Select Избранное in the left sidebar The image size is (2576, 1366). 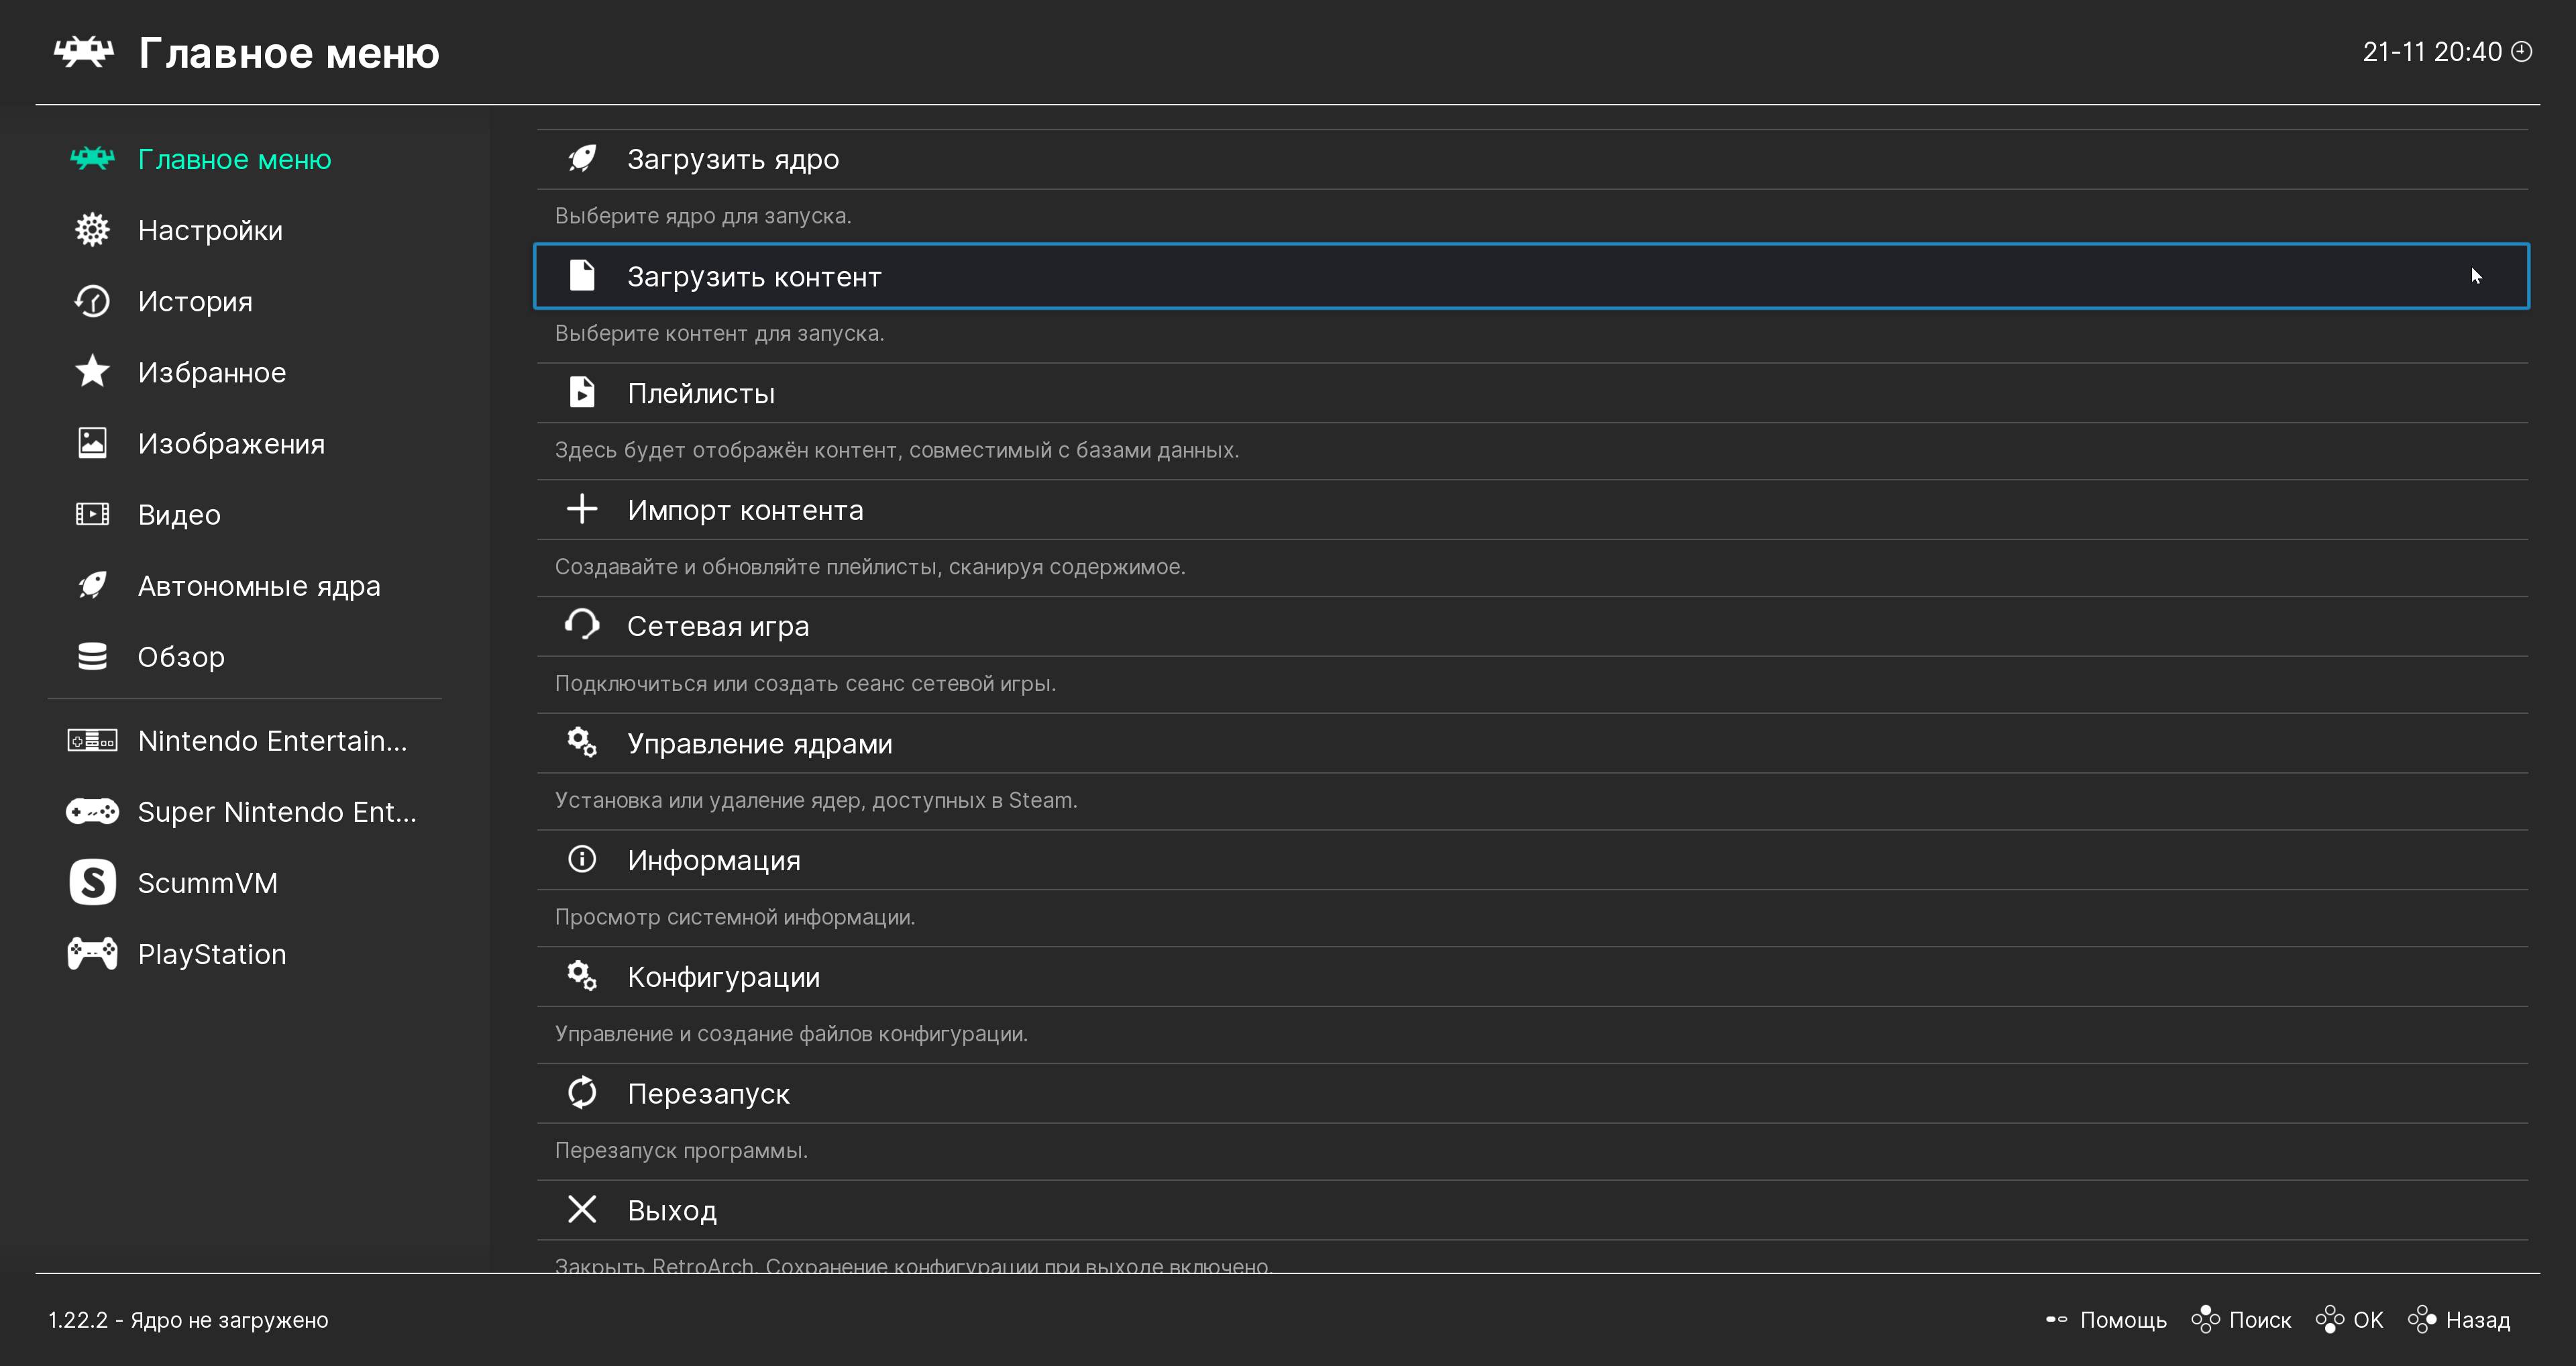pyautogui.click(x=212, y=373)
